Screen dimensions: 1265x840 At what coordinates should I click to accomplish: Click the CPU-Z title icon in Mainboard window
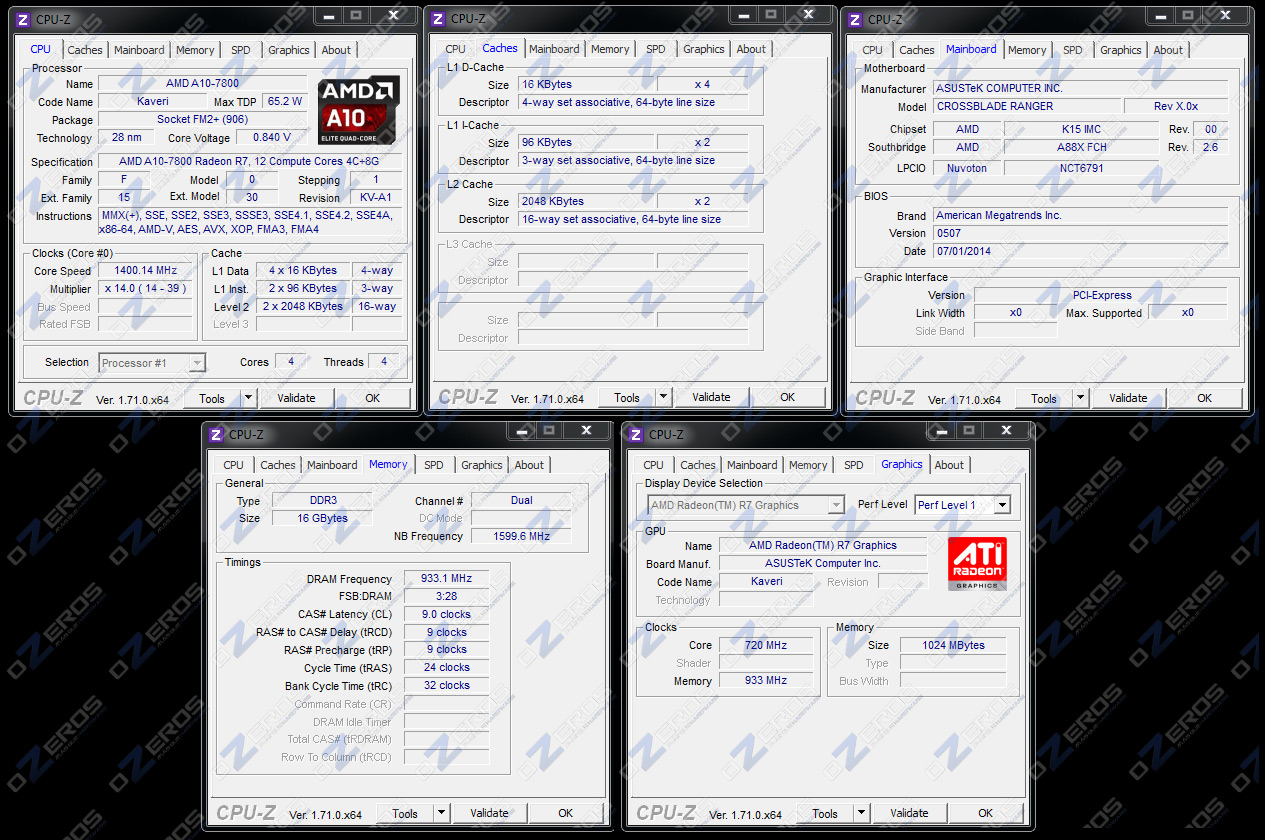click(856, 19)
